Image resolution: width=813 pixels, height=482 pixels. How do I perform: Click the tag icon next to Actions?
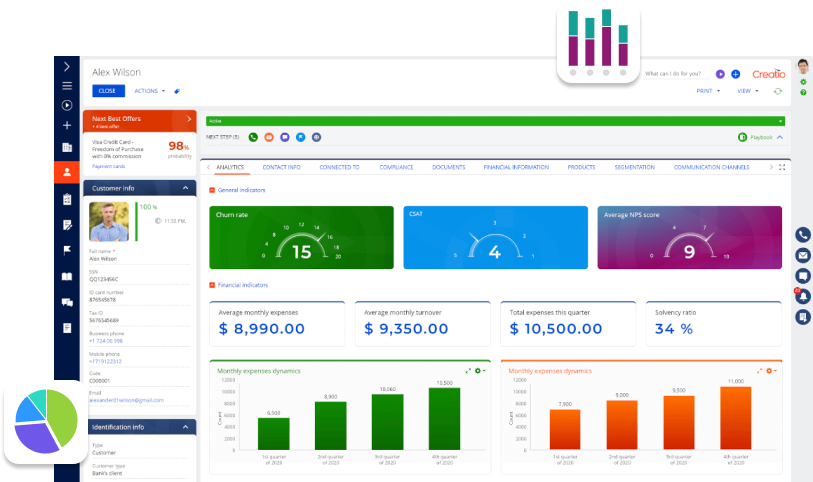[177, 91]
